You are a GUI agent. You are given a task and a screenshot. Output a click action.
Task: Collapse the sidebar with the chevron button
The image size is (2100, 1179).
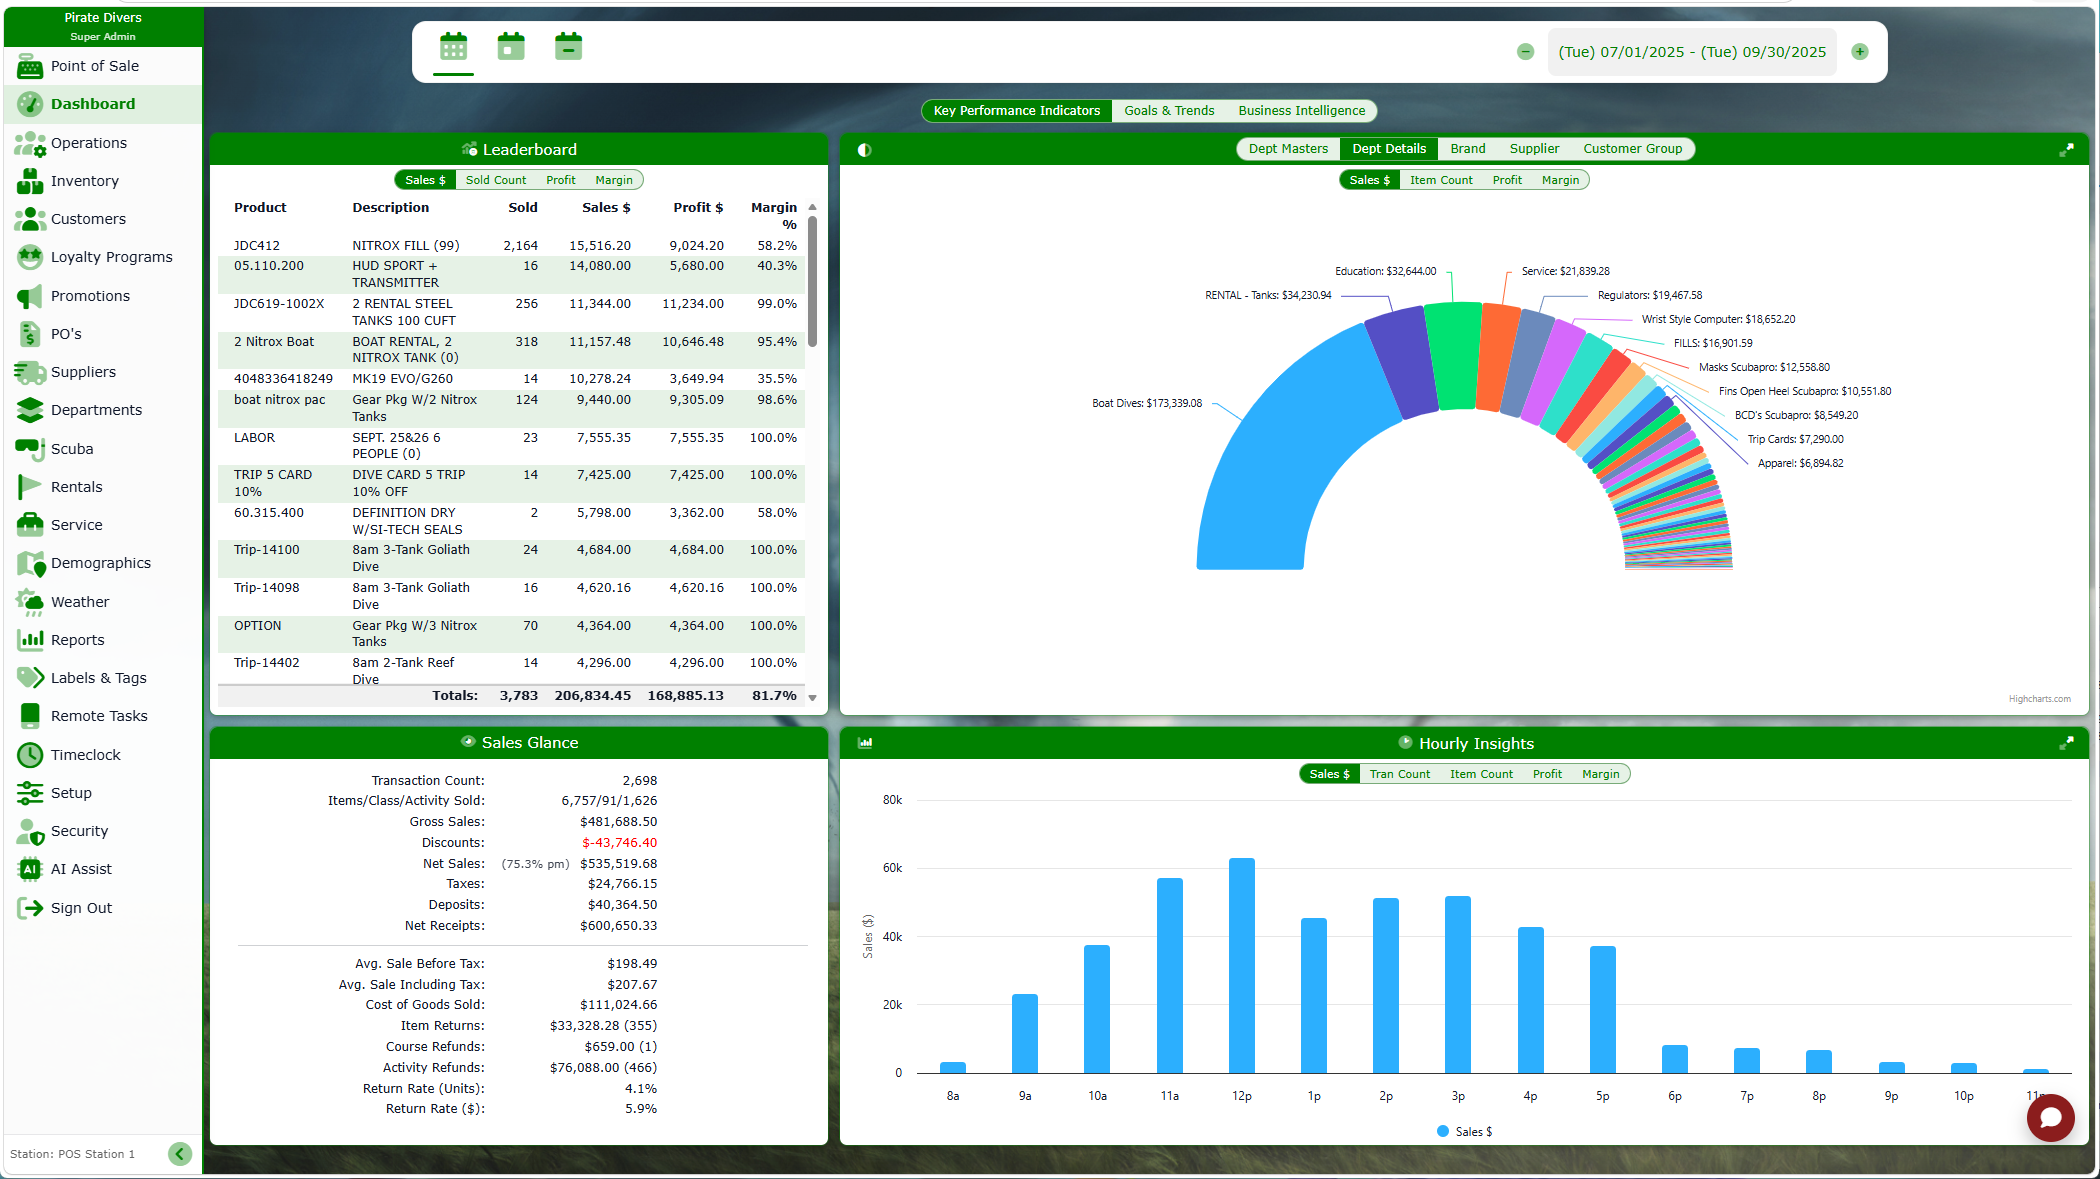click(x=180, y=1154)
